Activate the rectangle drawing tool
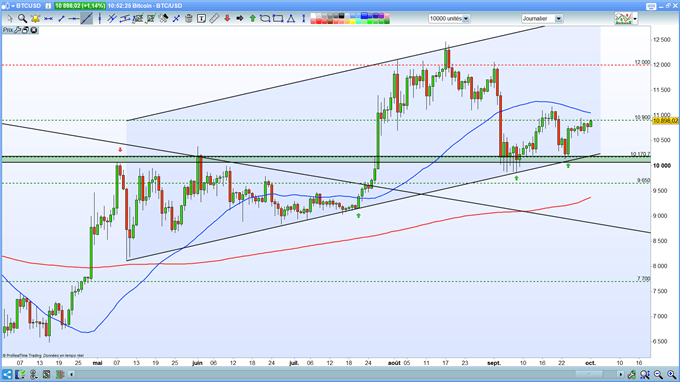Image resolution: width=680 pixels, height=382 pixels. pos(278,18)
